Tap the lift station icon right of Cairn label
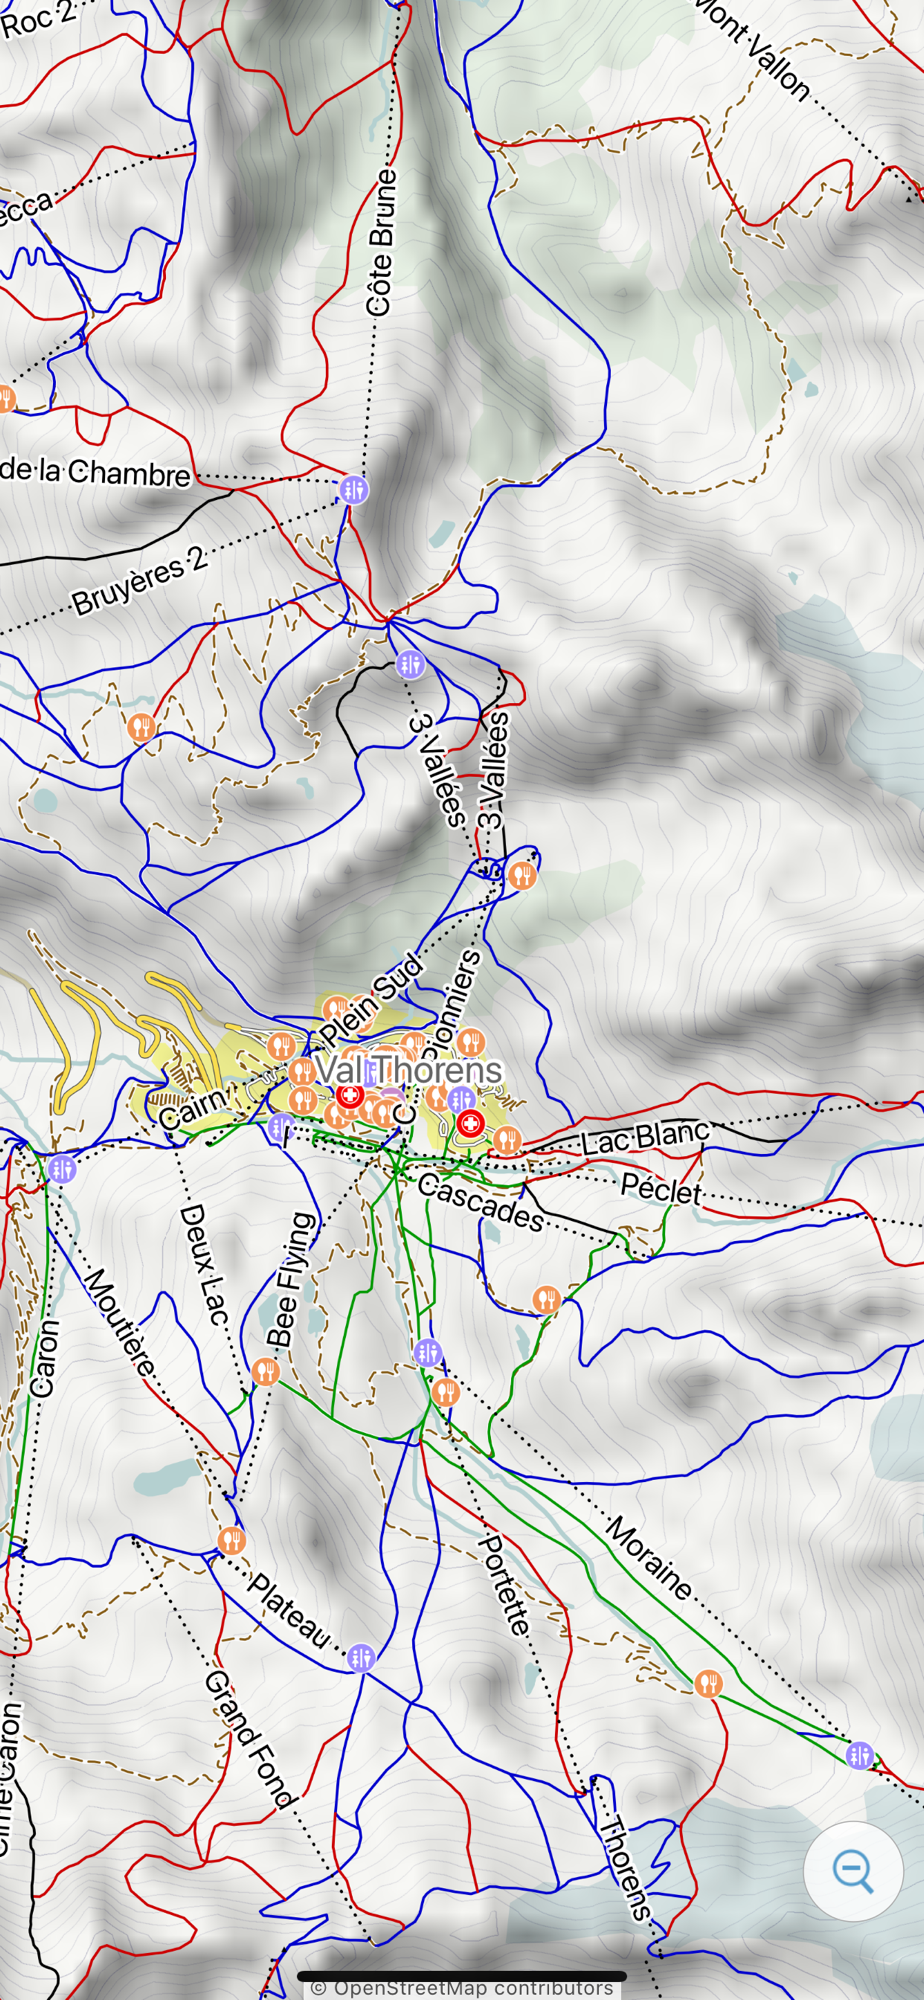The width and height of the screenshot is (924, 2000). 282,1129
